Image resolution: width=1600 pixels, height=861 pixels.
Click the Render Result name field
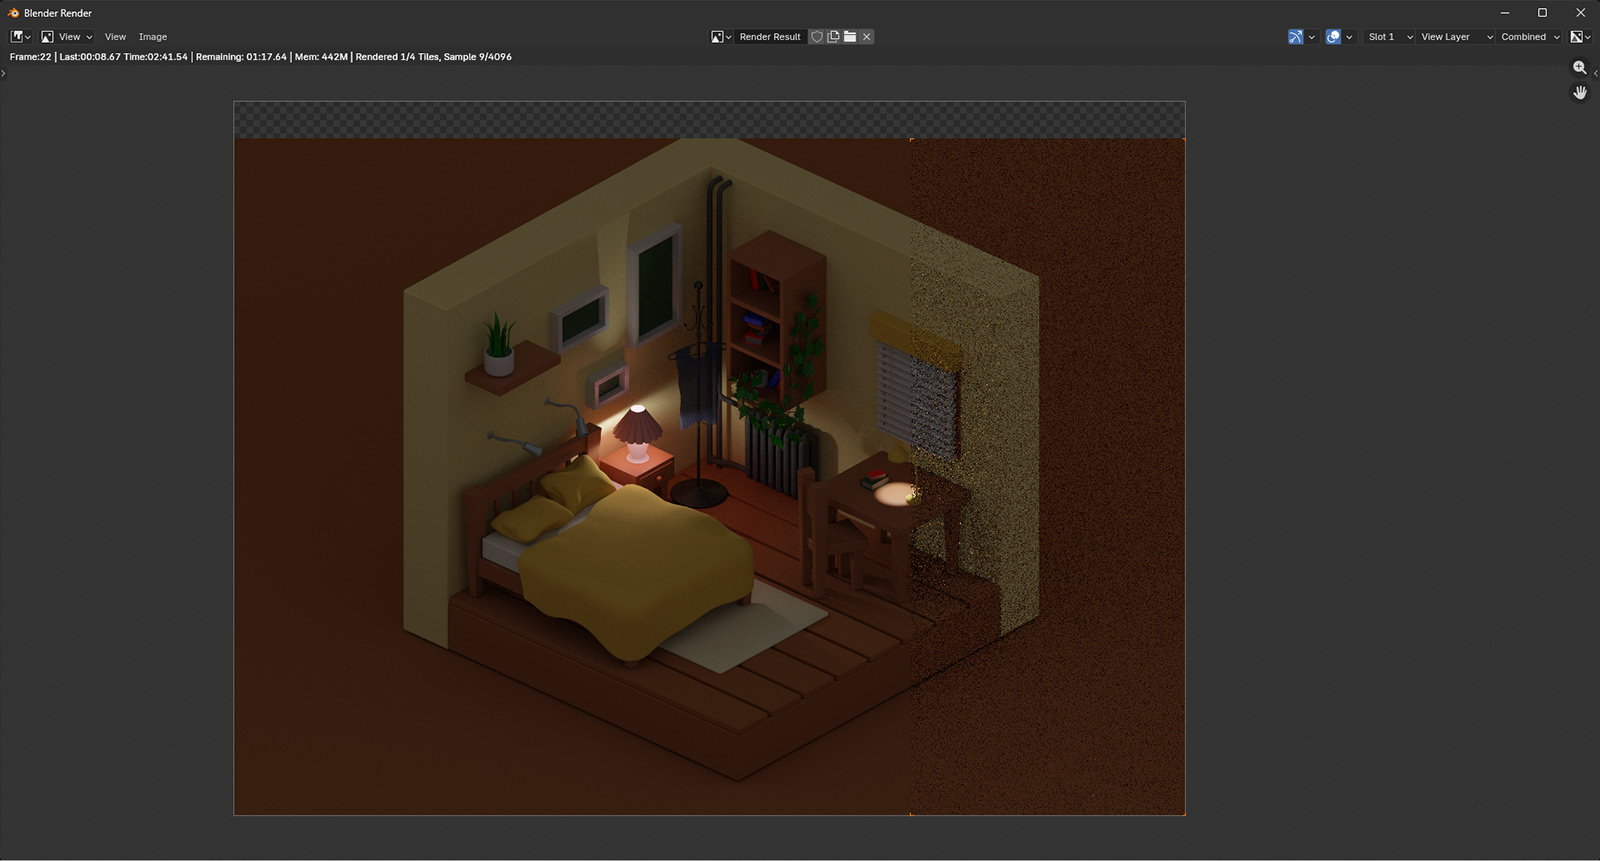coord(770,37)
